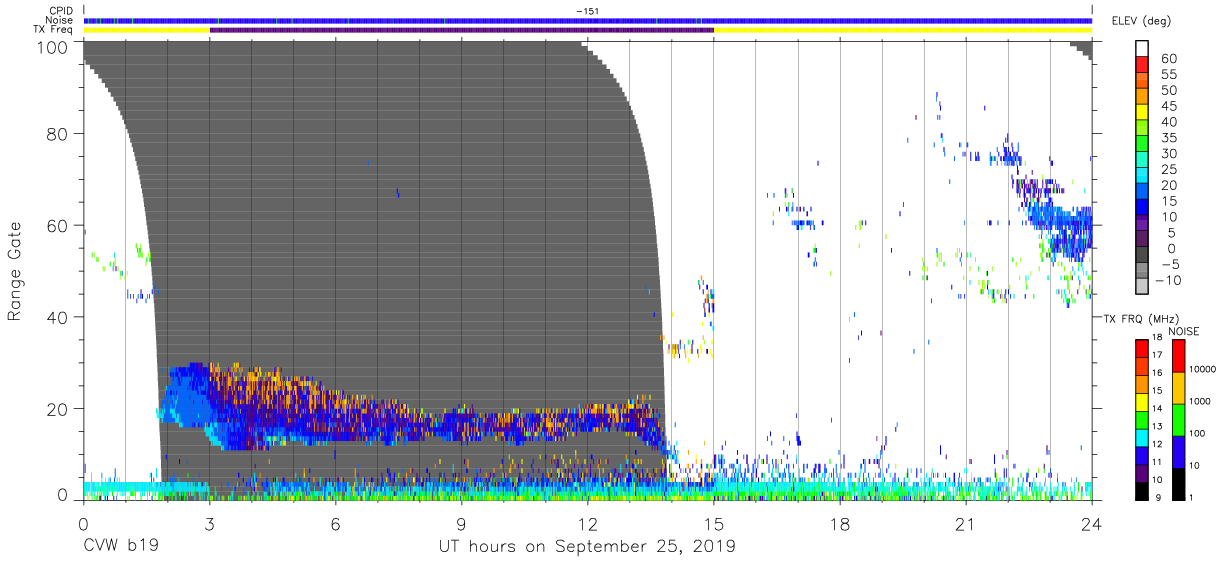
Task: Click the "UT hours on September 25, 2019" title
Action: coord(587,547)
